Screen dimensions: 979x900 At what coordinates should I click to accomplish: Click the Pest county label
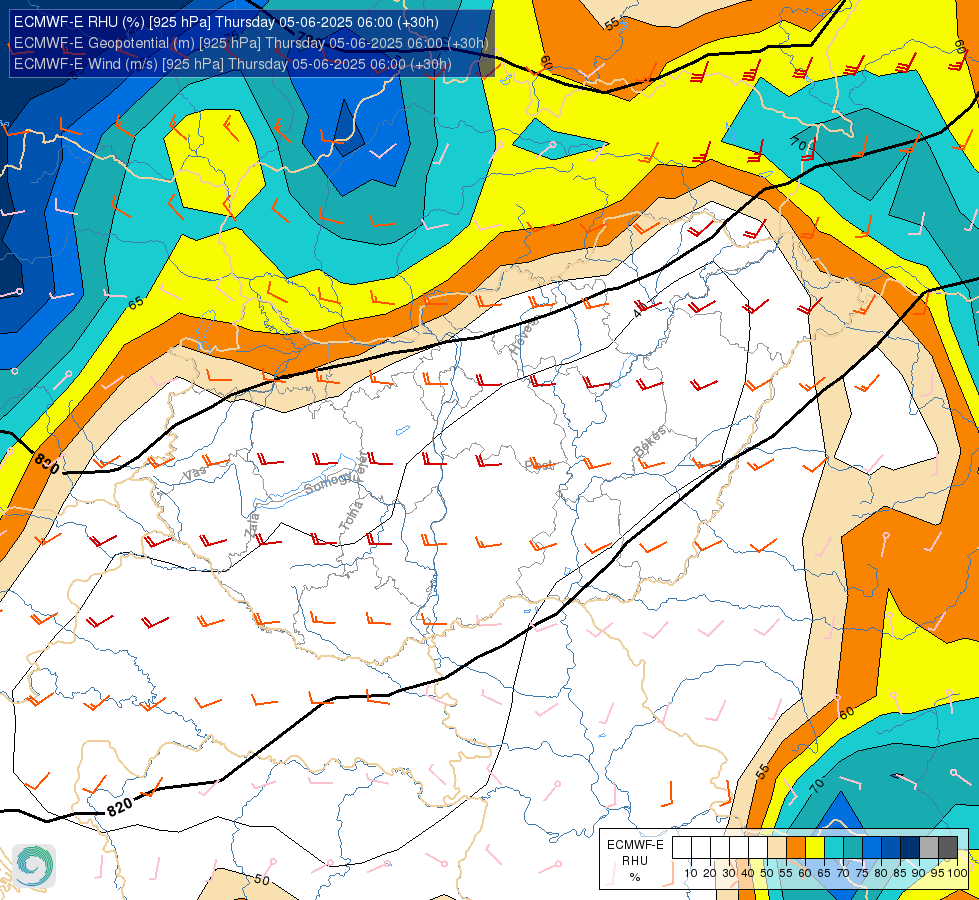(539, 465)
